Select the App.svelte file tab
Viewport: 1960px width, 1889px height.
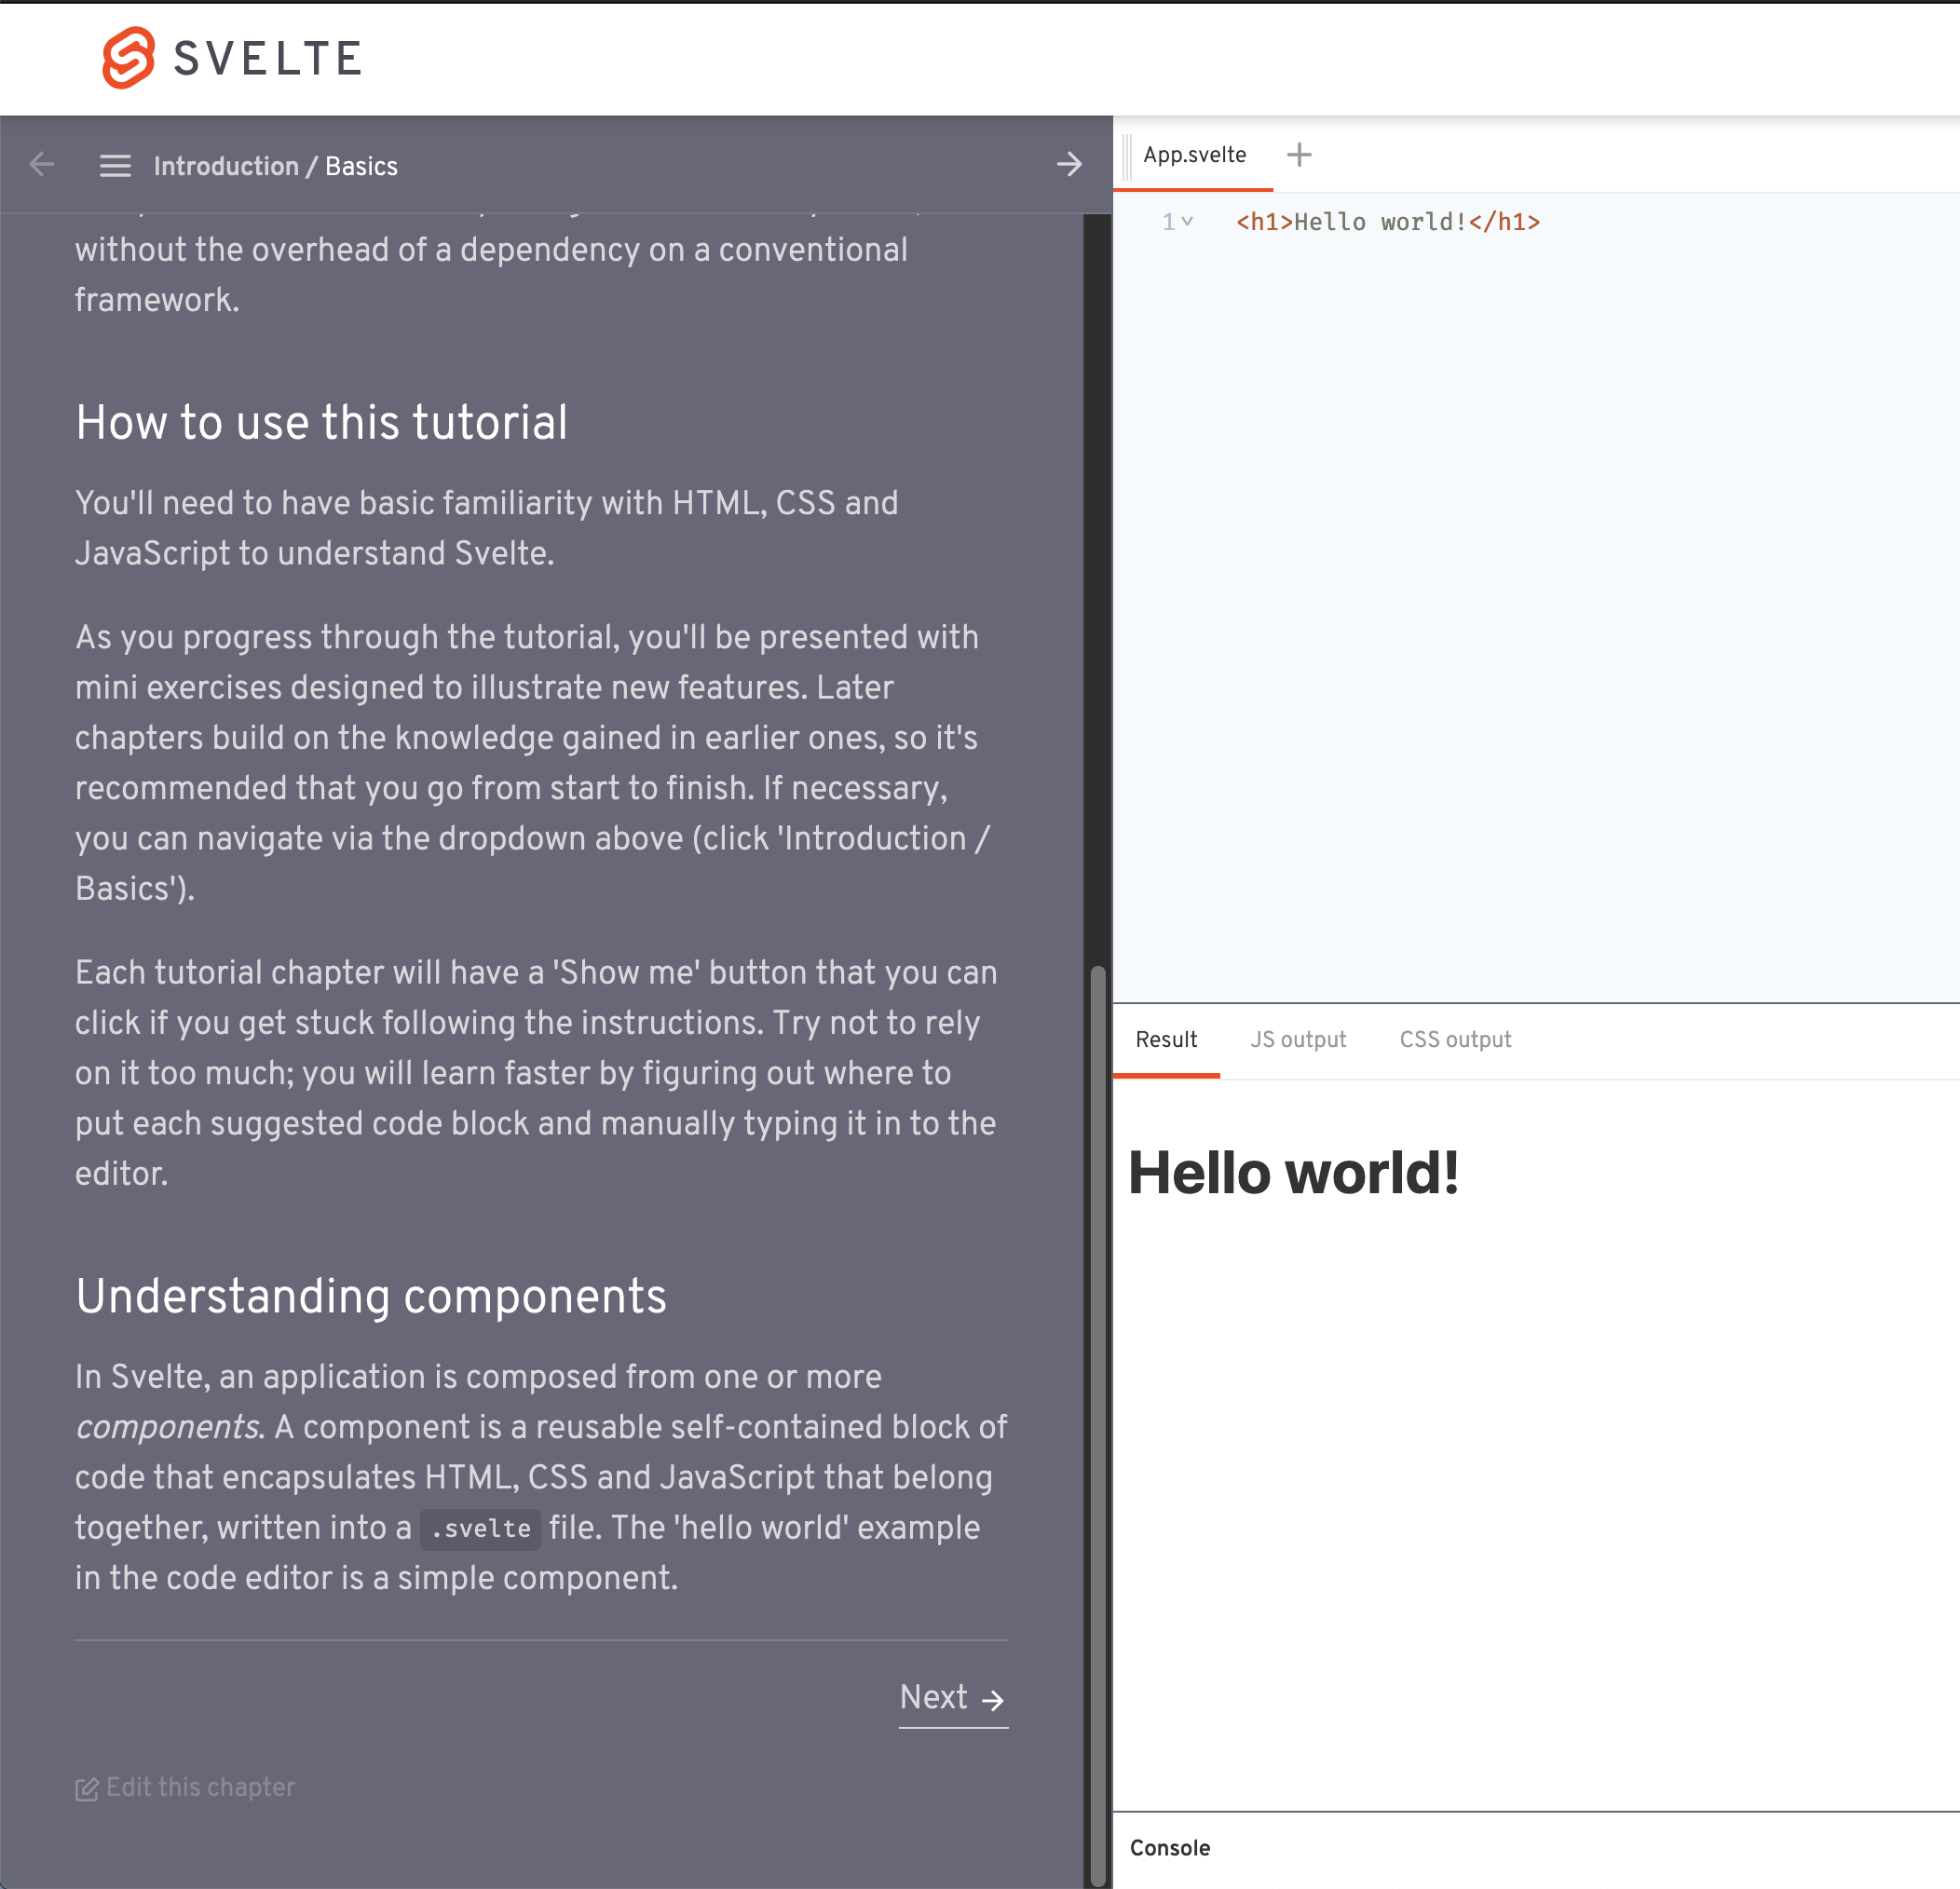click(1194, 155)
